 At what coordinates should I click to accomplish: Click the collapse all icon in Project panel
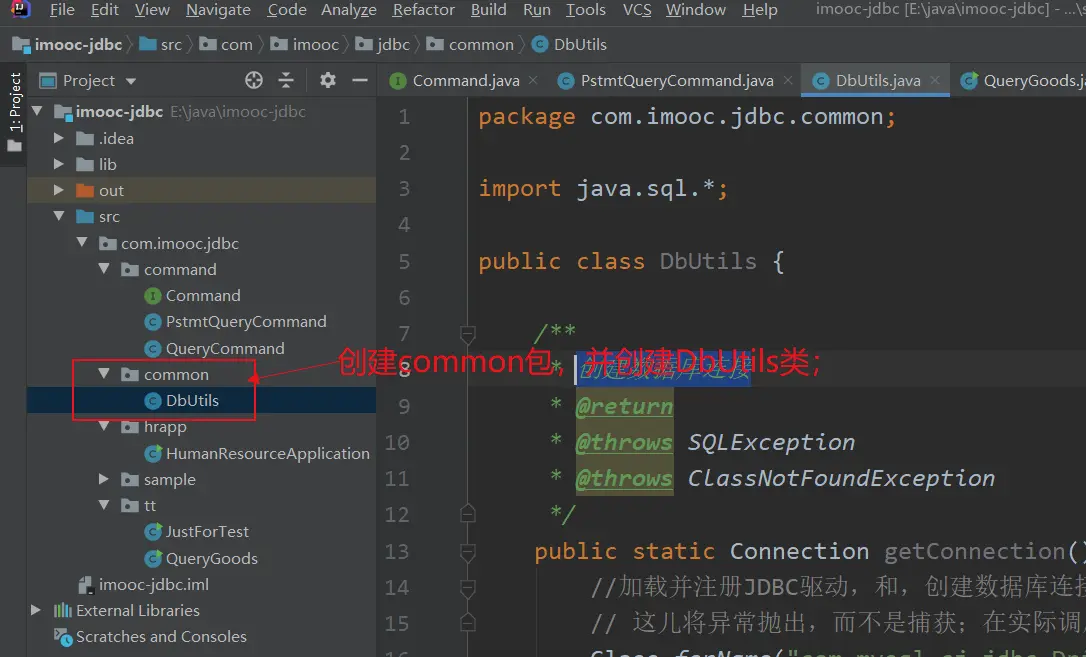286,81
